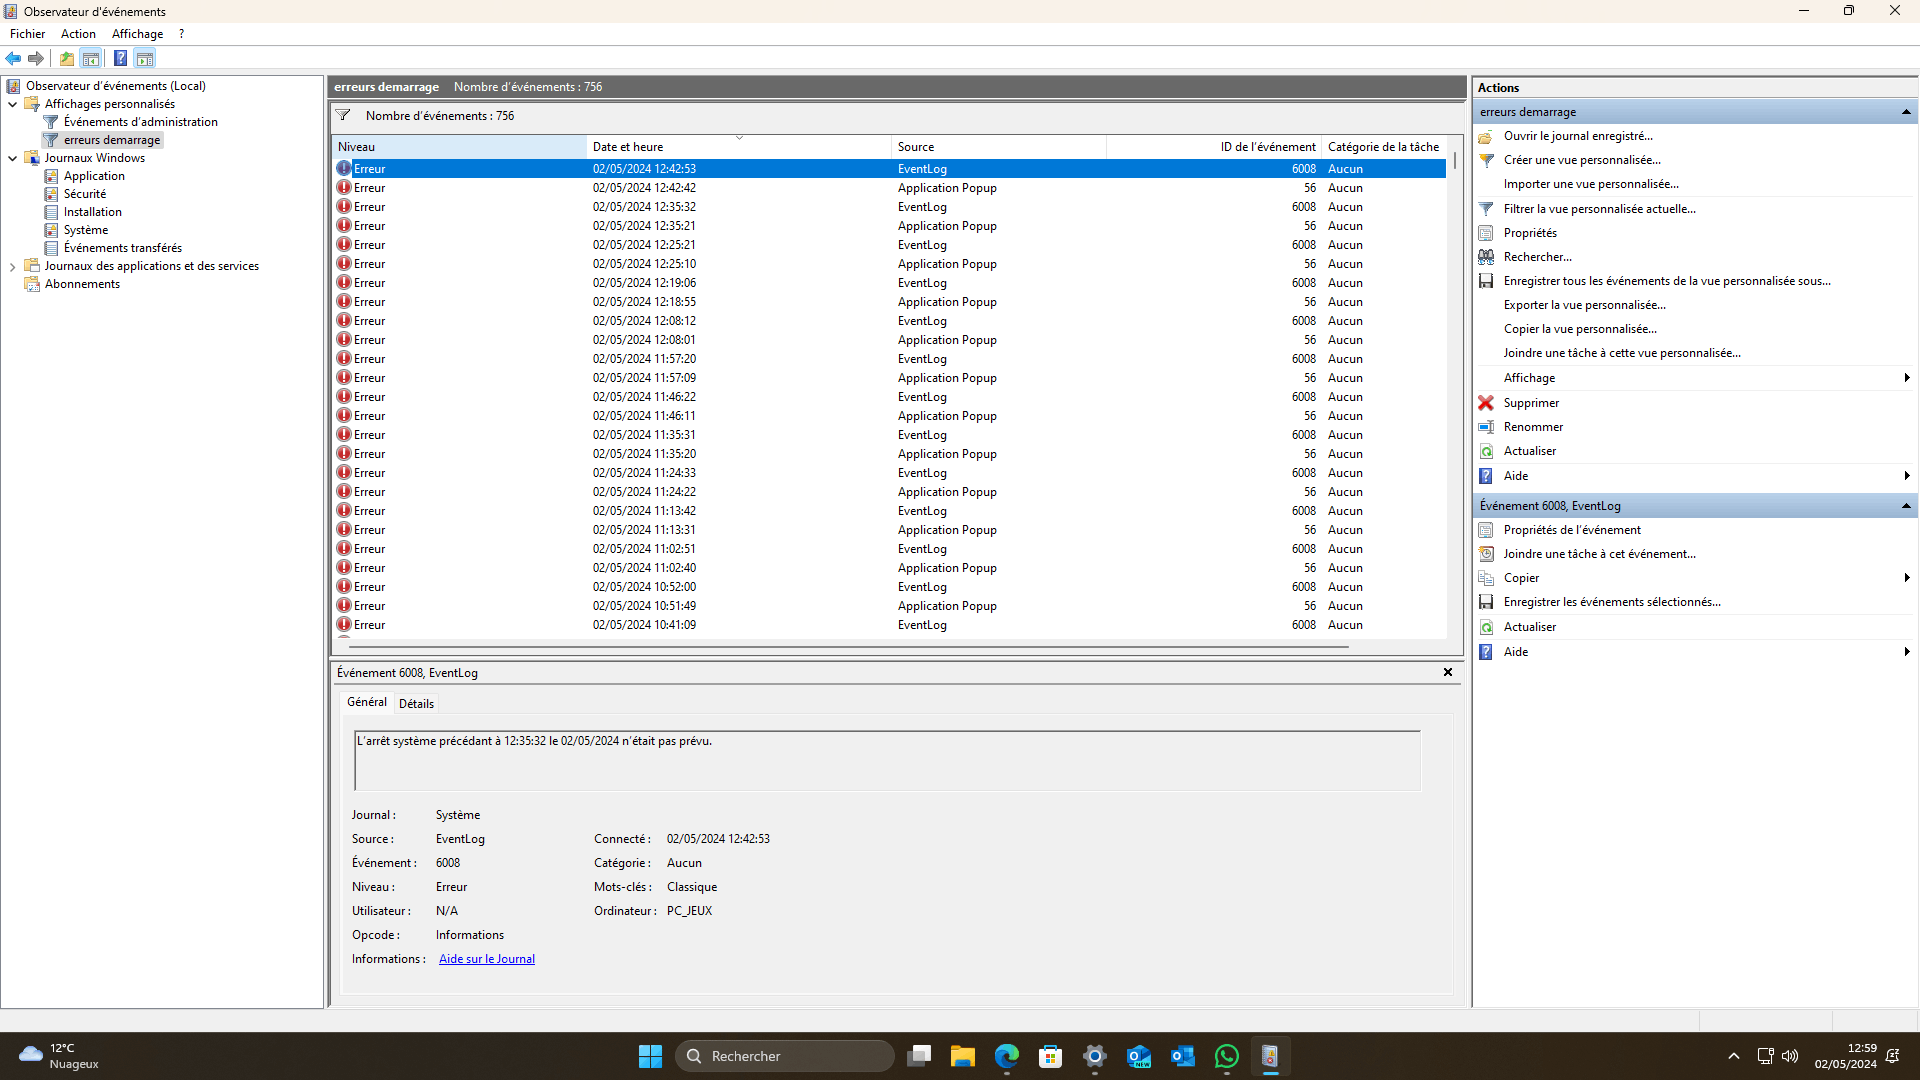Select Système log in the tree

click(x=86, y=230)
